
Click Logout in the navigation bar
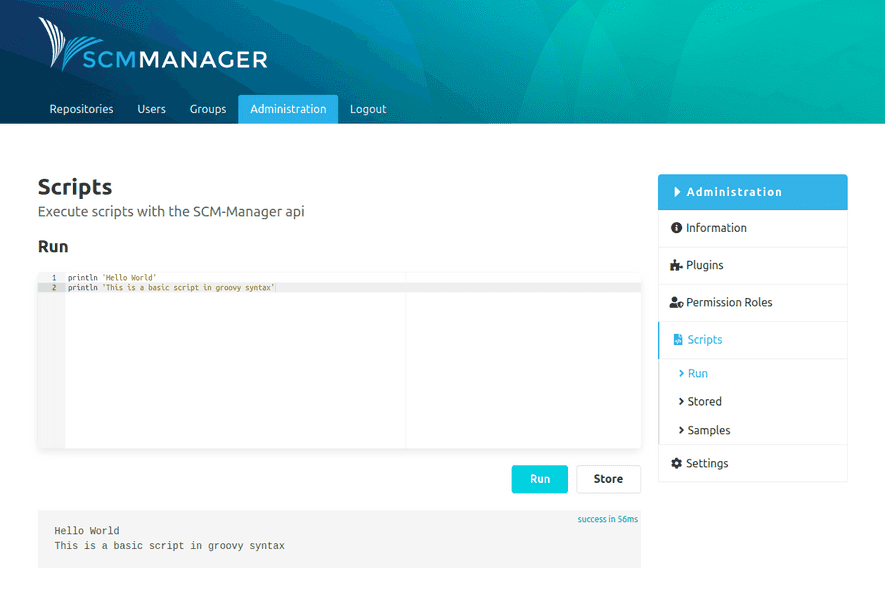pyautogui.click(x=368, y=109)
